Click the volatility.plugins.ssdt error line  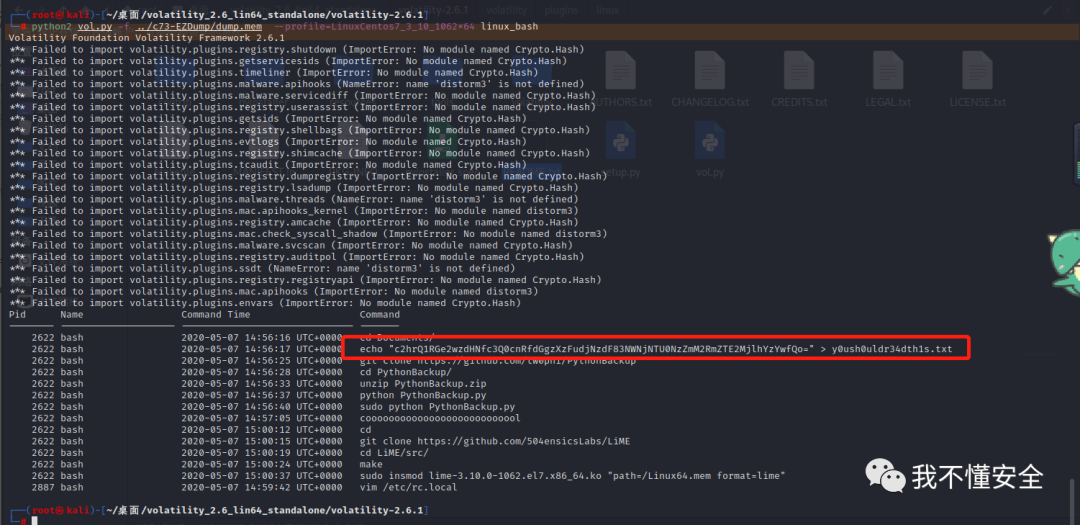[262, 268]
